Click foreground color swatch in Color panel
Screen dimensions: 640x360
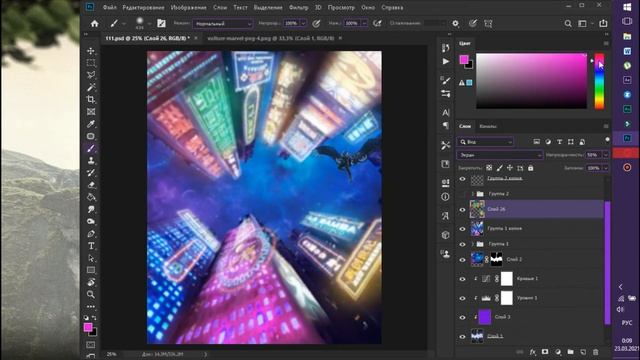[464, 60]
